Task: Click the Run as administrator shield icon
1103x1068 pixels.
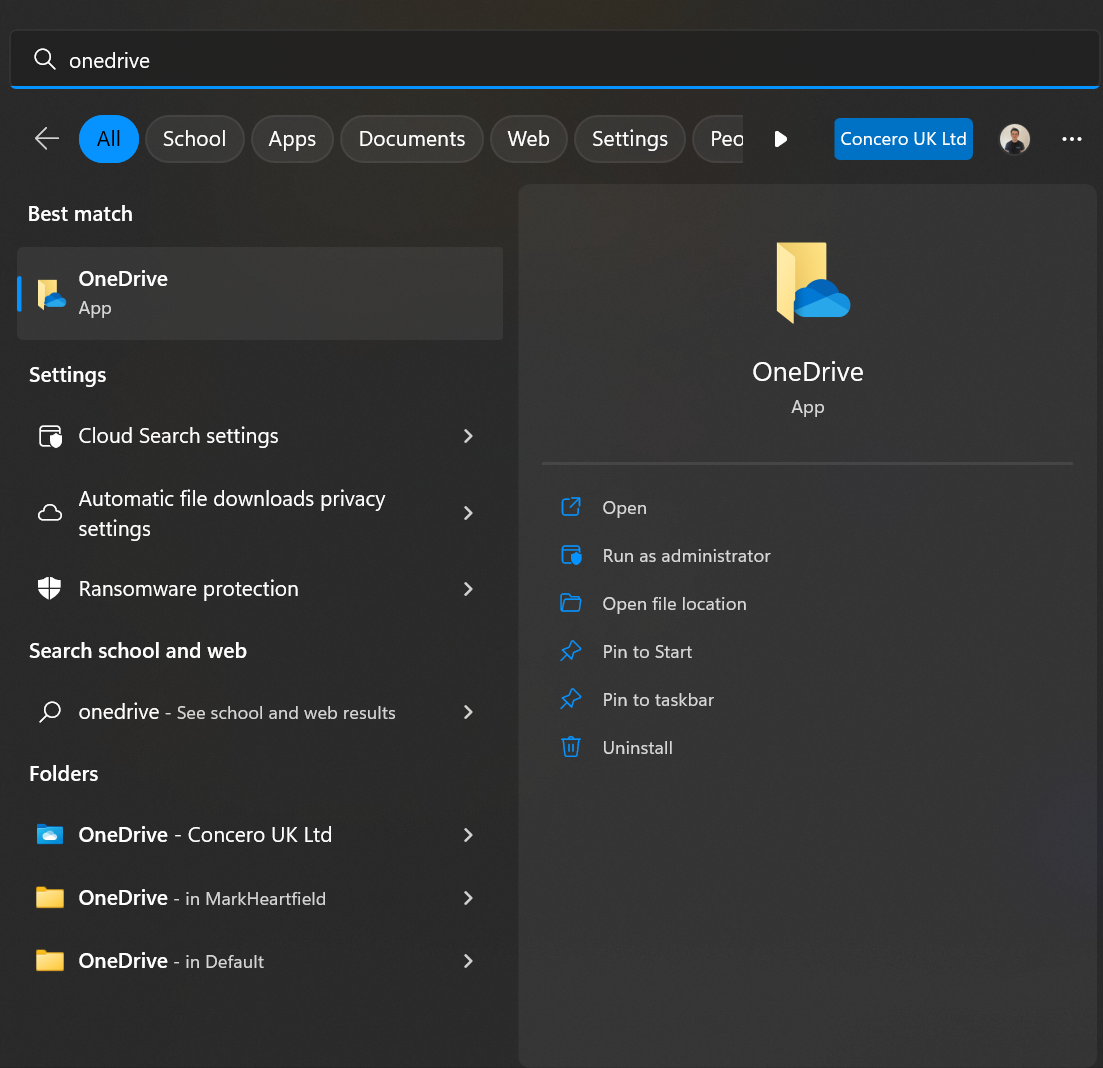Action: 571,555
